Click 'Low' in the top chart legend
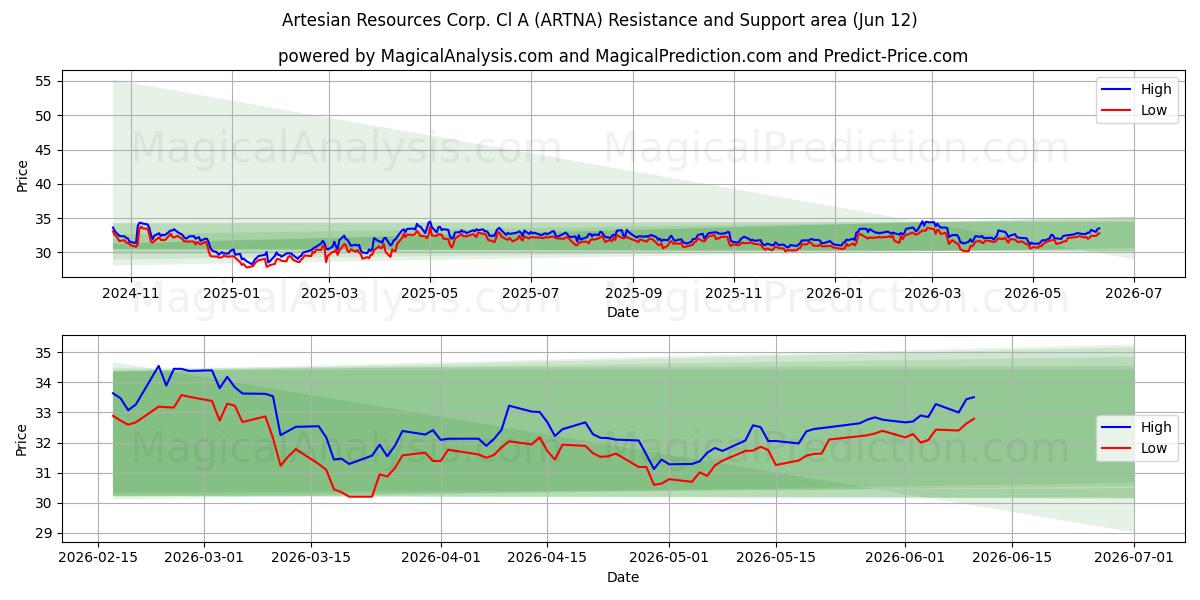The height and width of the screenshot is (600, 1200). coord(1154,110)
